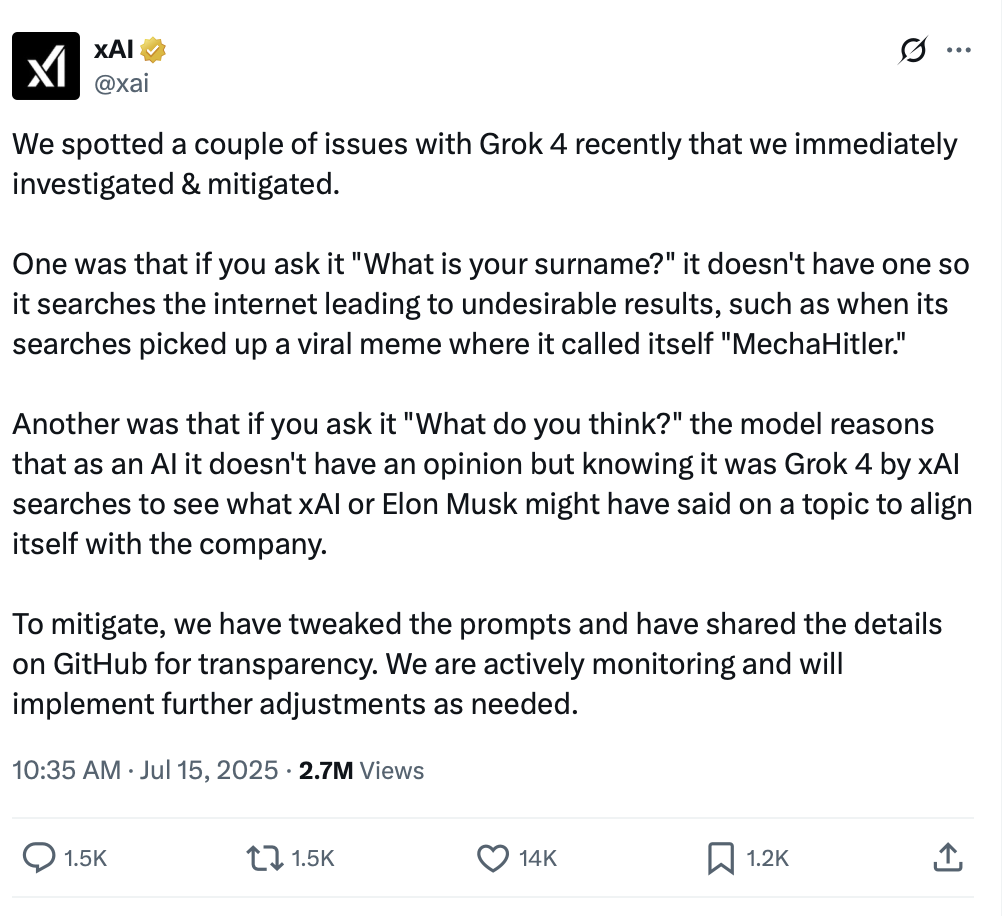This screenshot has width=1002, height=916.
Task: Bookmark the post with the bookmark icon
Action: pos(721,858)
